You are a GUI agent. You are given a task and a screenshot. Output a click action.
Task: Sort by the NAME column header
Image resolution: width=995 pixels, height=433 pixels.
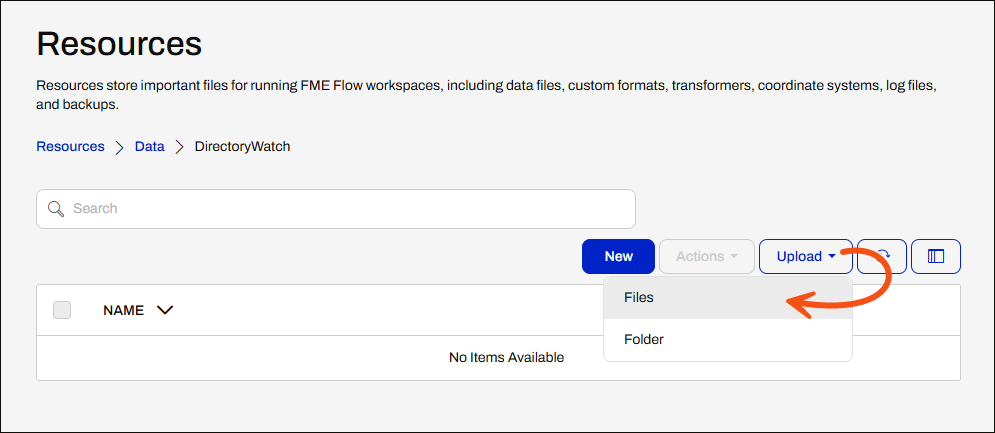coord(124,310)
